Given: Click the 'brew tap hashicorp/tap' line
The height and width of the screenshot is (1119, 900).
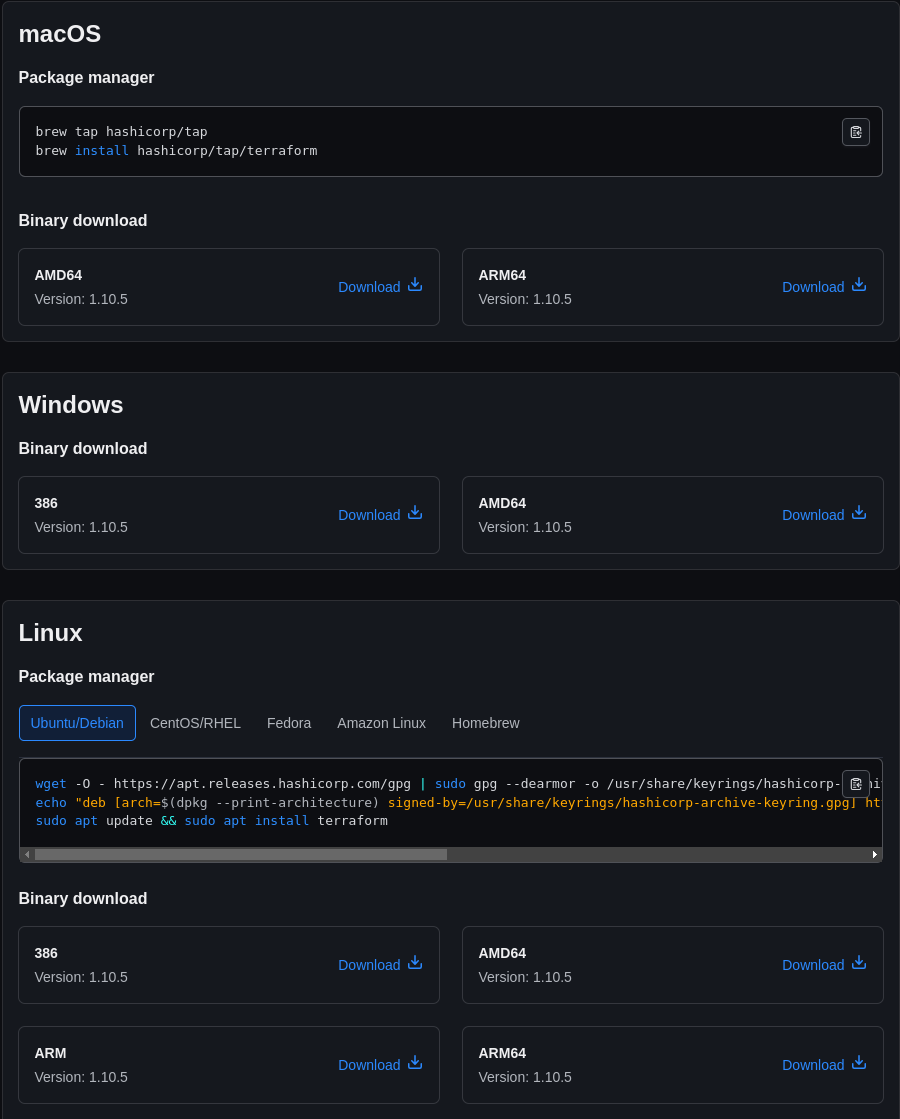Looking at the screenshot, I should click(121, 131).
